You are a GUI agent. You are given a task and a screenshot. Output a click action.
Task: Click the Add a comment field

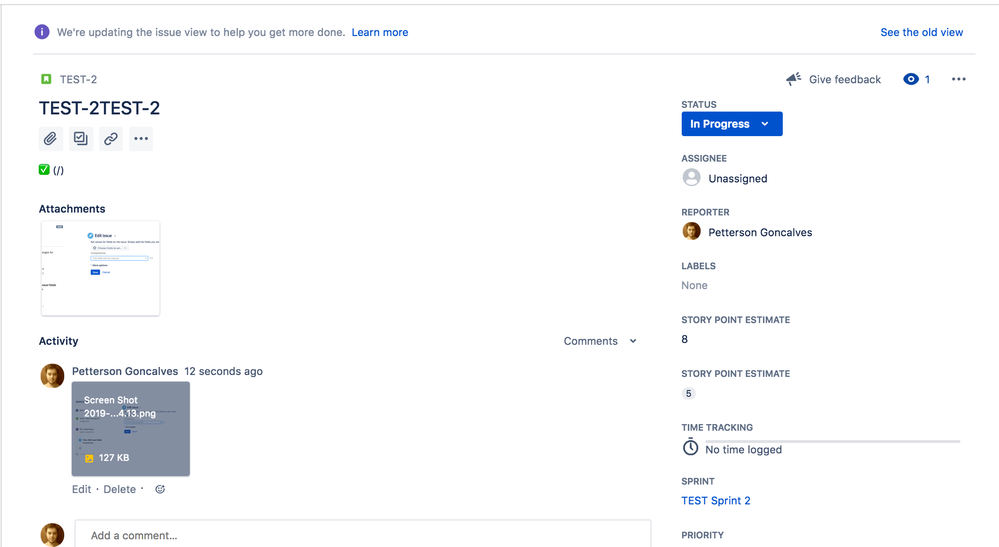363,534
